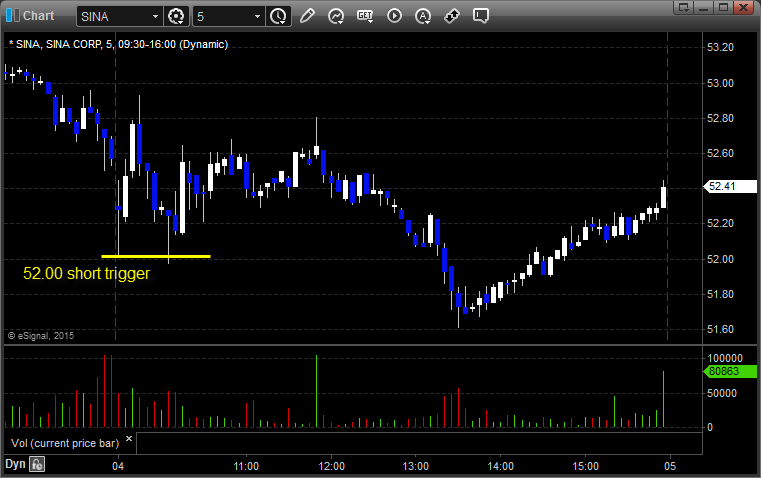Click the Chart window indicator icon
Image resolution: width=761 pixels, height=478 pixels.
tap(12, 16)
